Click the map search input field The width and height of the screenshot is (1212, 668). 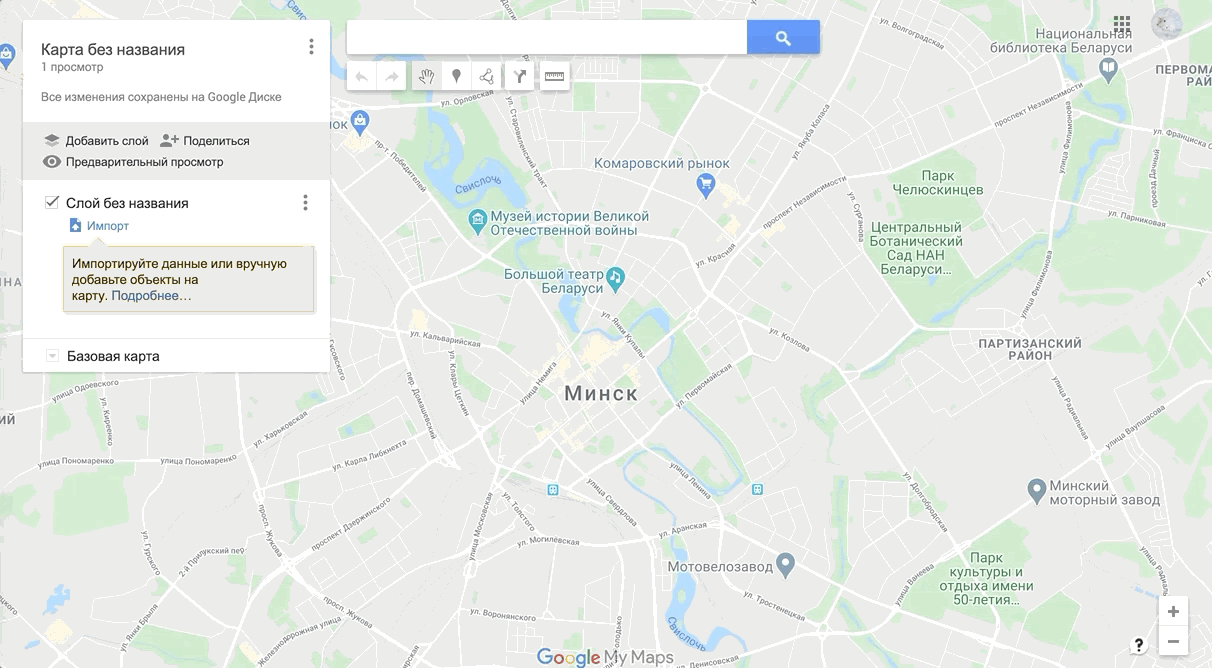point(547,38)
